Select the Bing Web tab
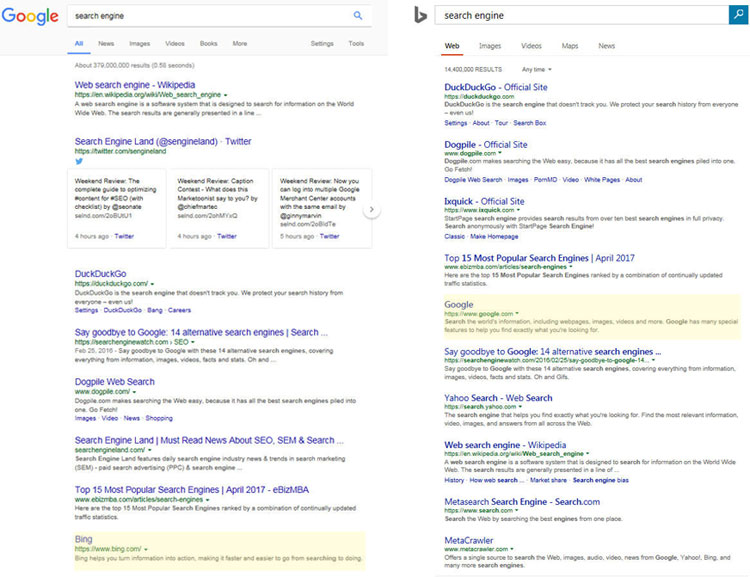Image resolution: width=750 pixels, height=577 pixels. [x=452, y=46]
